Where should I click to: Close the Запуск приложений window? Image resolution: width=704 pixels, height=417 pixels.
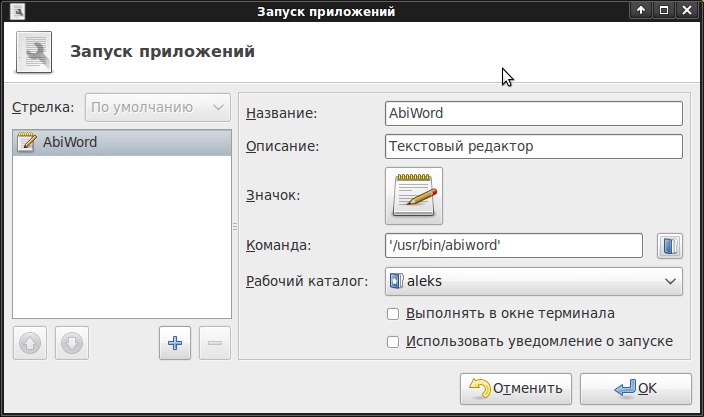687,10
